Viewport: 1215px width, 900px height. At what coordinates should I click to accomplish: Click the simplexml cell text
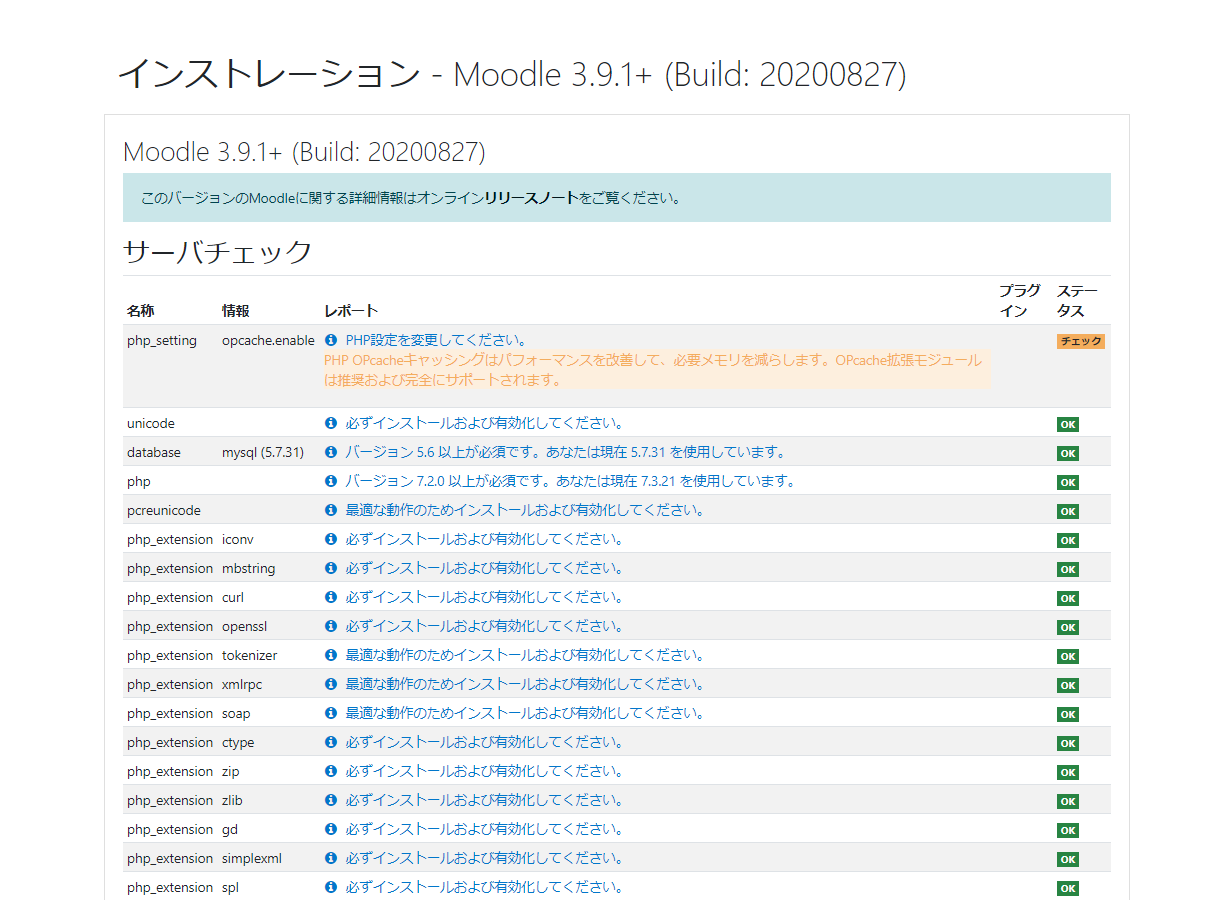point(252,858)
